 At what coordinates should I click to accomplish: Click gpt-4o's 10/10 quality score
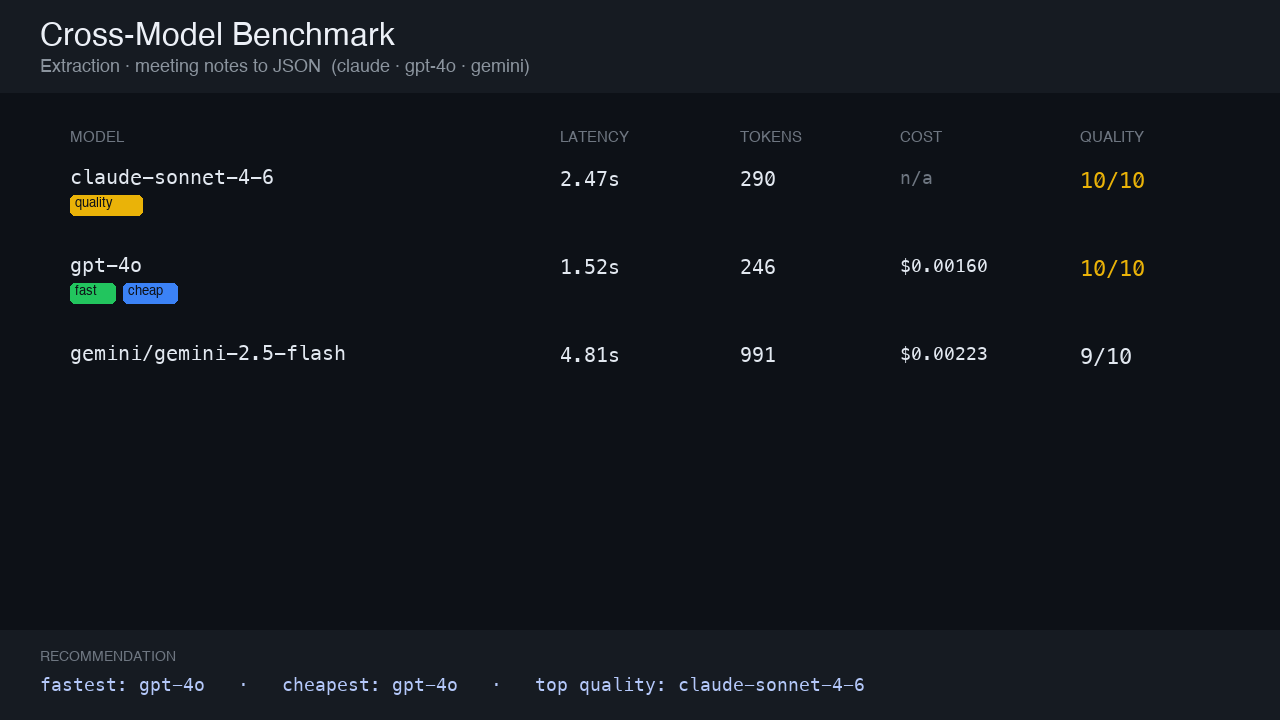pyautogui.click(x=1112, y=268)
